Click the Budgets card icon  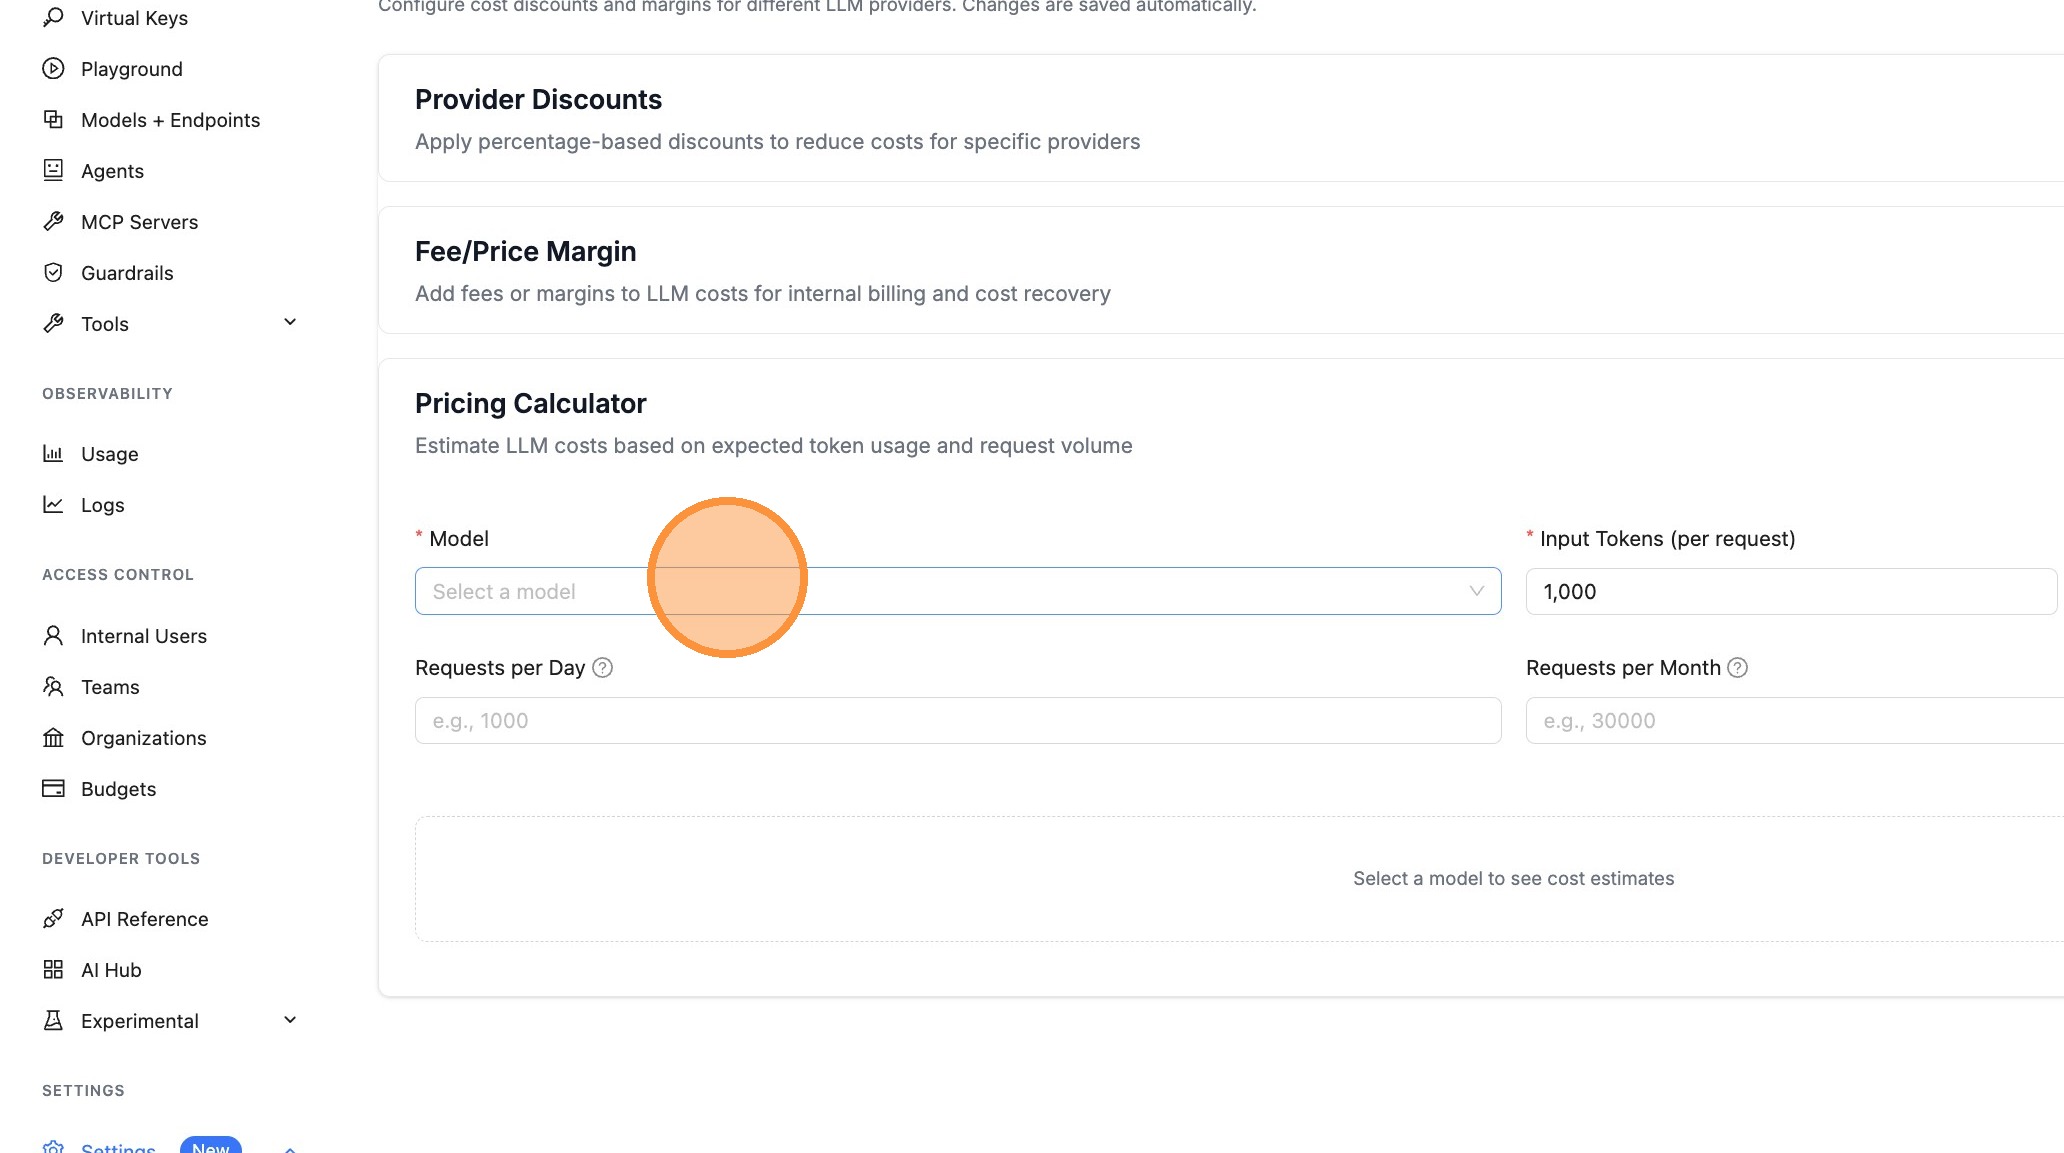(x=53, y=788)
